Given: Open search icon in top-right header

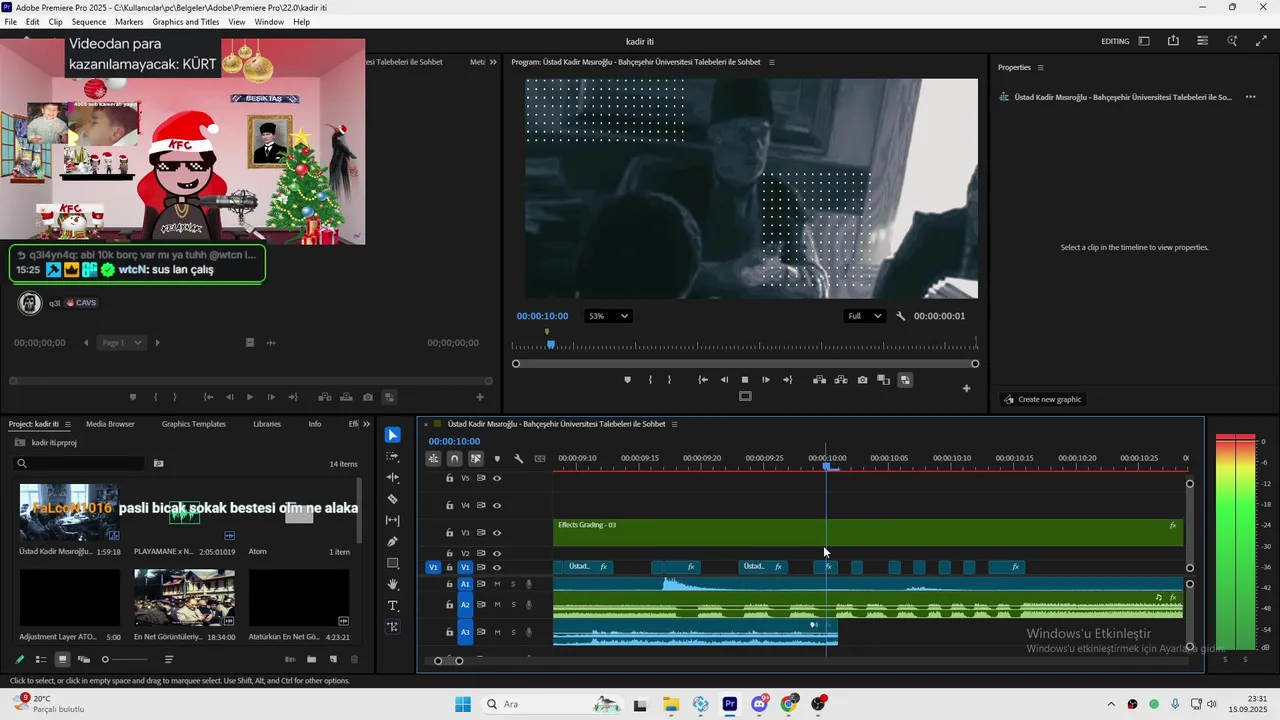Looking at the screenshot, I should [1232, 41].
